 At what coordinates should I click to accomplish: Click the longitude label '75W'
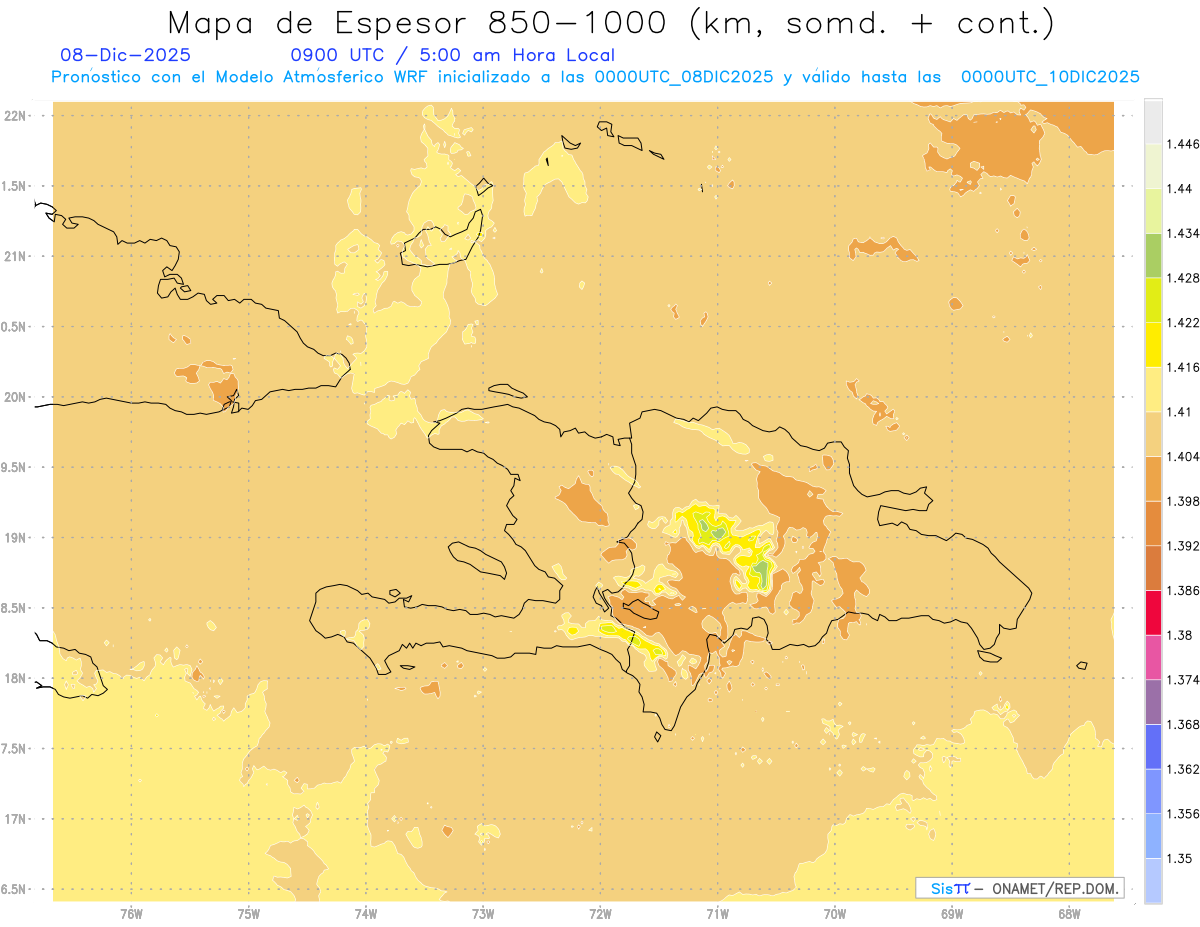point(249,914)
